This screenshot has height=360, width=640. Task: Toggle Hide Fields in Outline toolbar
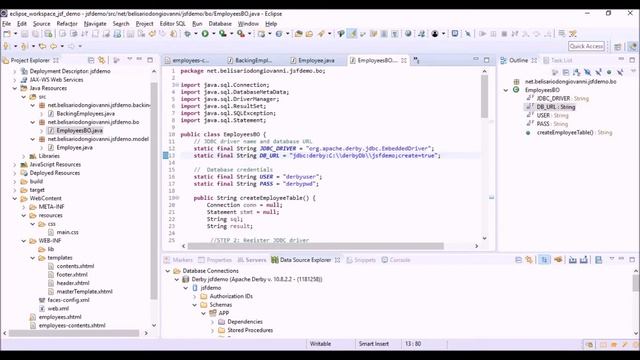[x=587, y=72]
